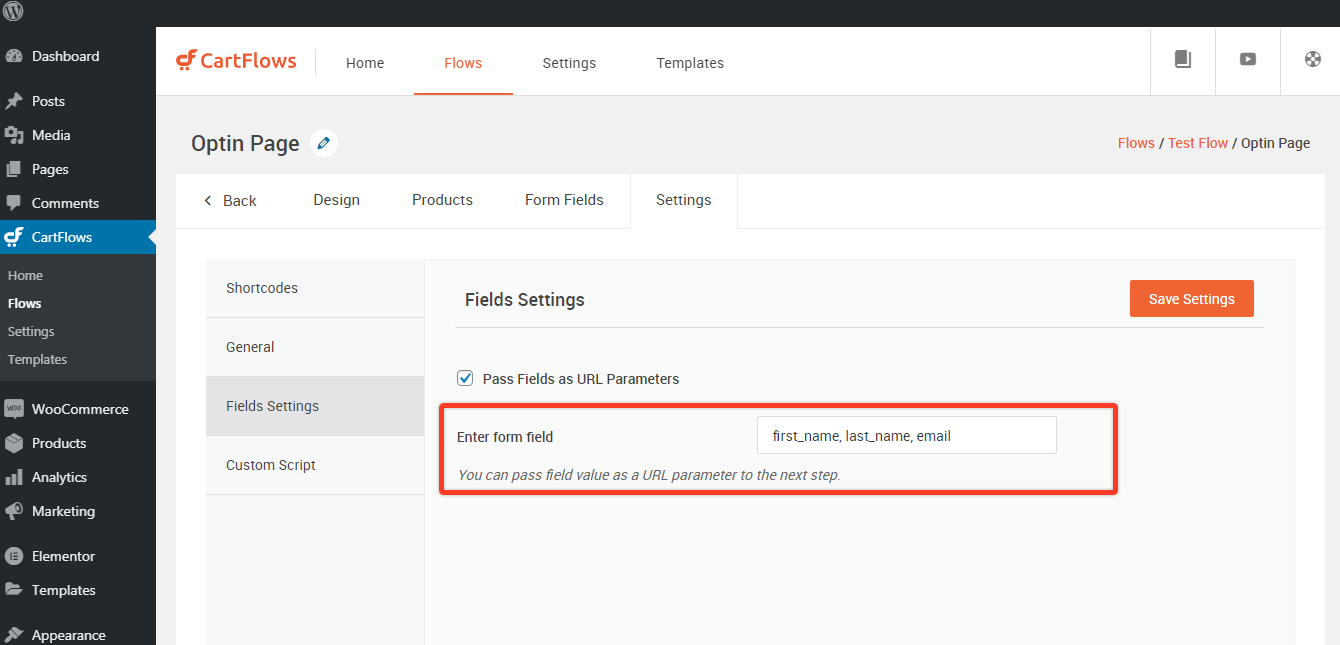The image size is (1340, 645).
Task: Open the video tutorials YouTube icon
Action: point(1248,60)
